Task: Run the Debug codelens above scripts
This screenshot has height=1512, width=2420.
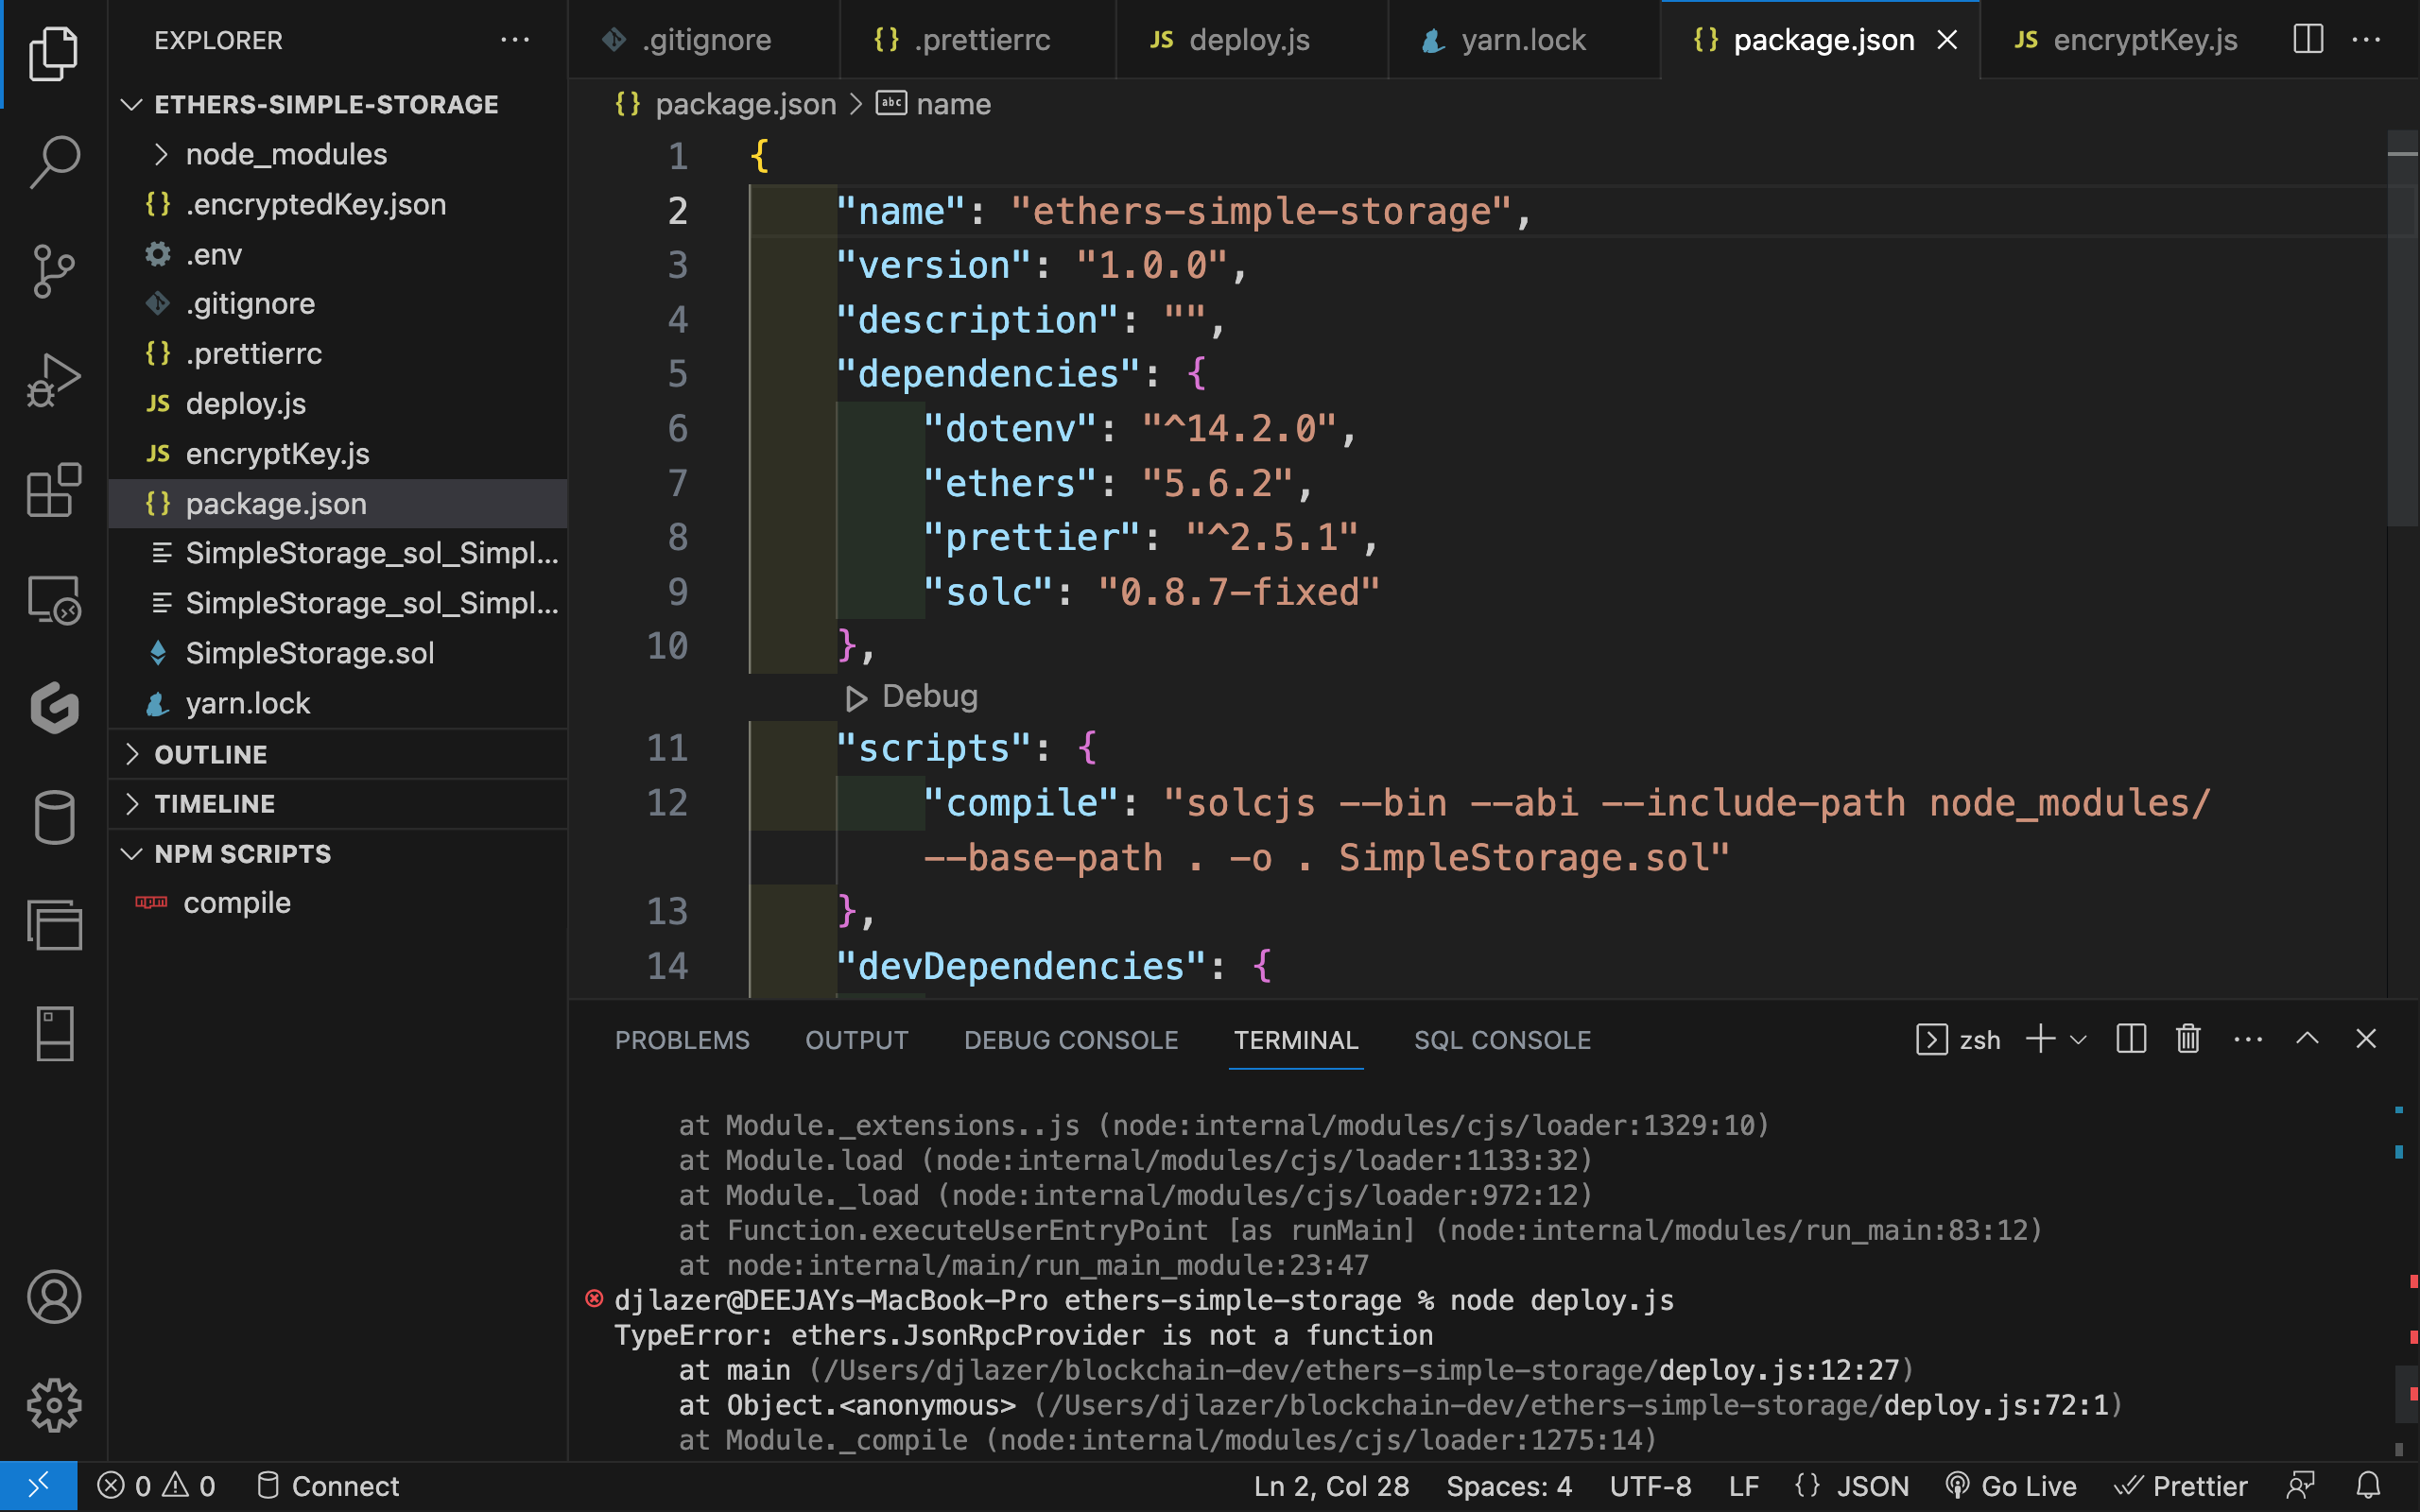Action: tap(910, 696)
